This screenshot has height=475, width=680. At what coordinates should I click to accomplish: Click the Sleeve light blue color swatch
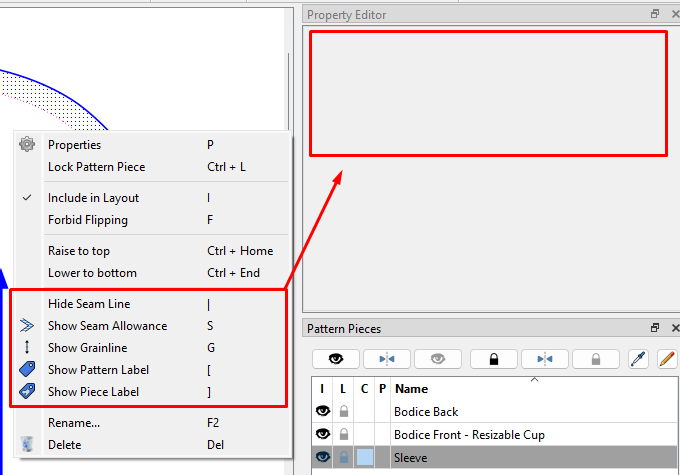tap(365, 457)
